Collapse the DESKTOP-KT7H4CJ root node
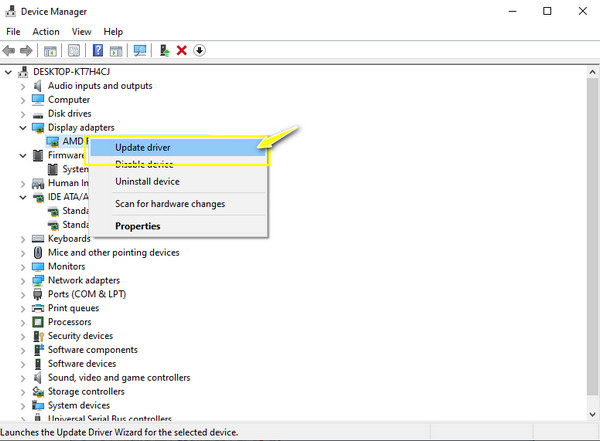 pos(8,72)
